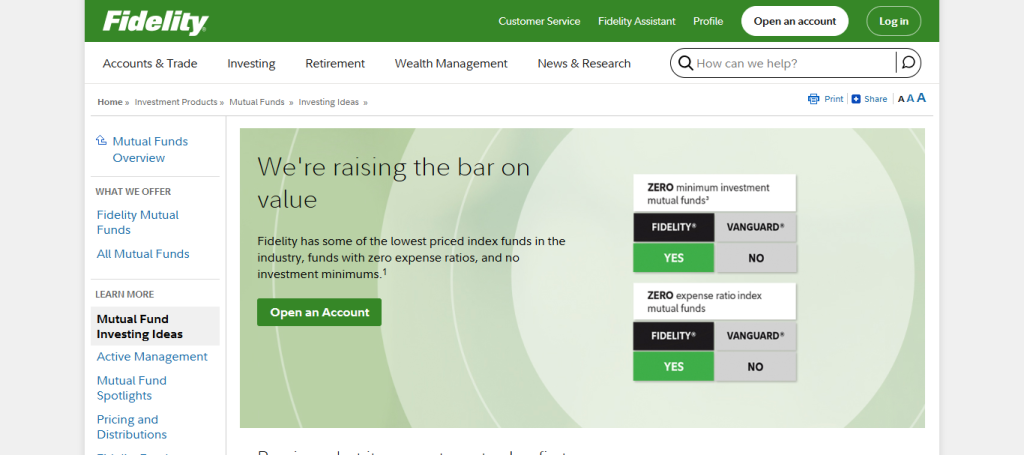The image size is (1024, 455).
Task: Open the Fidelity Assistant link
Action: tap(637, 21)
